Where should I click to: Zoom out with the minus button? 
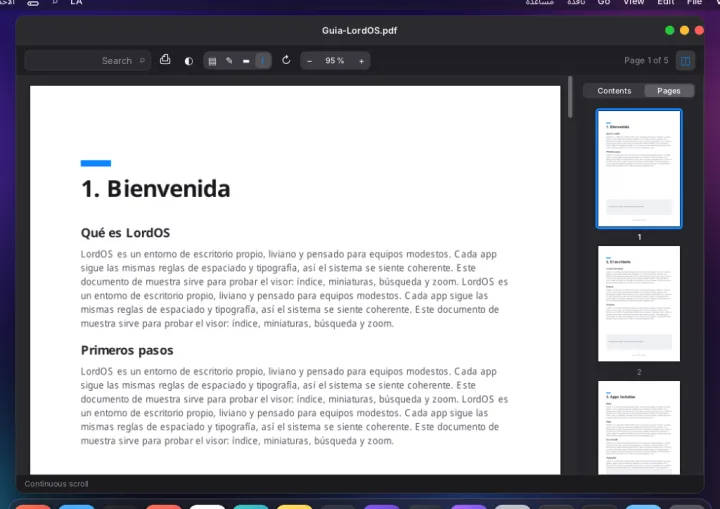coord(309,61)
